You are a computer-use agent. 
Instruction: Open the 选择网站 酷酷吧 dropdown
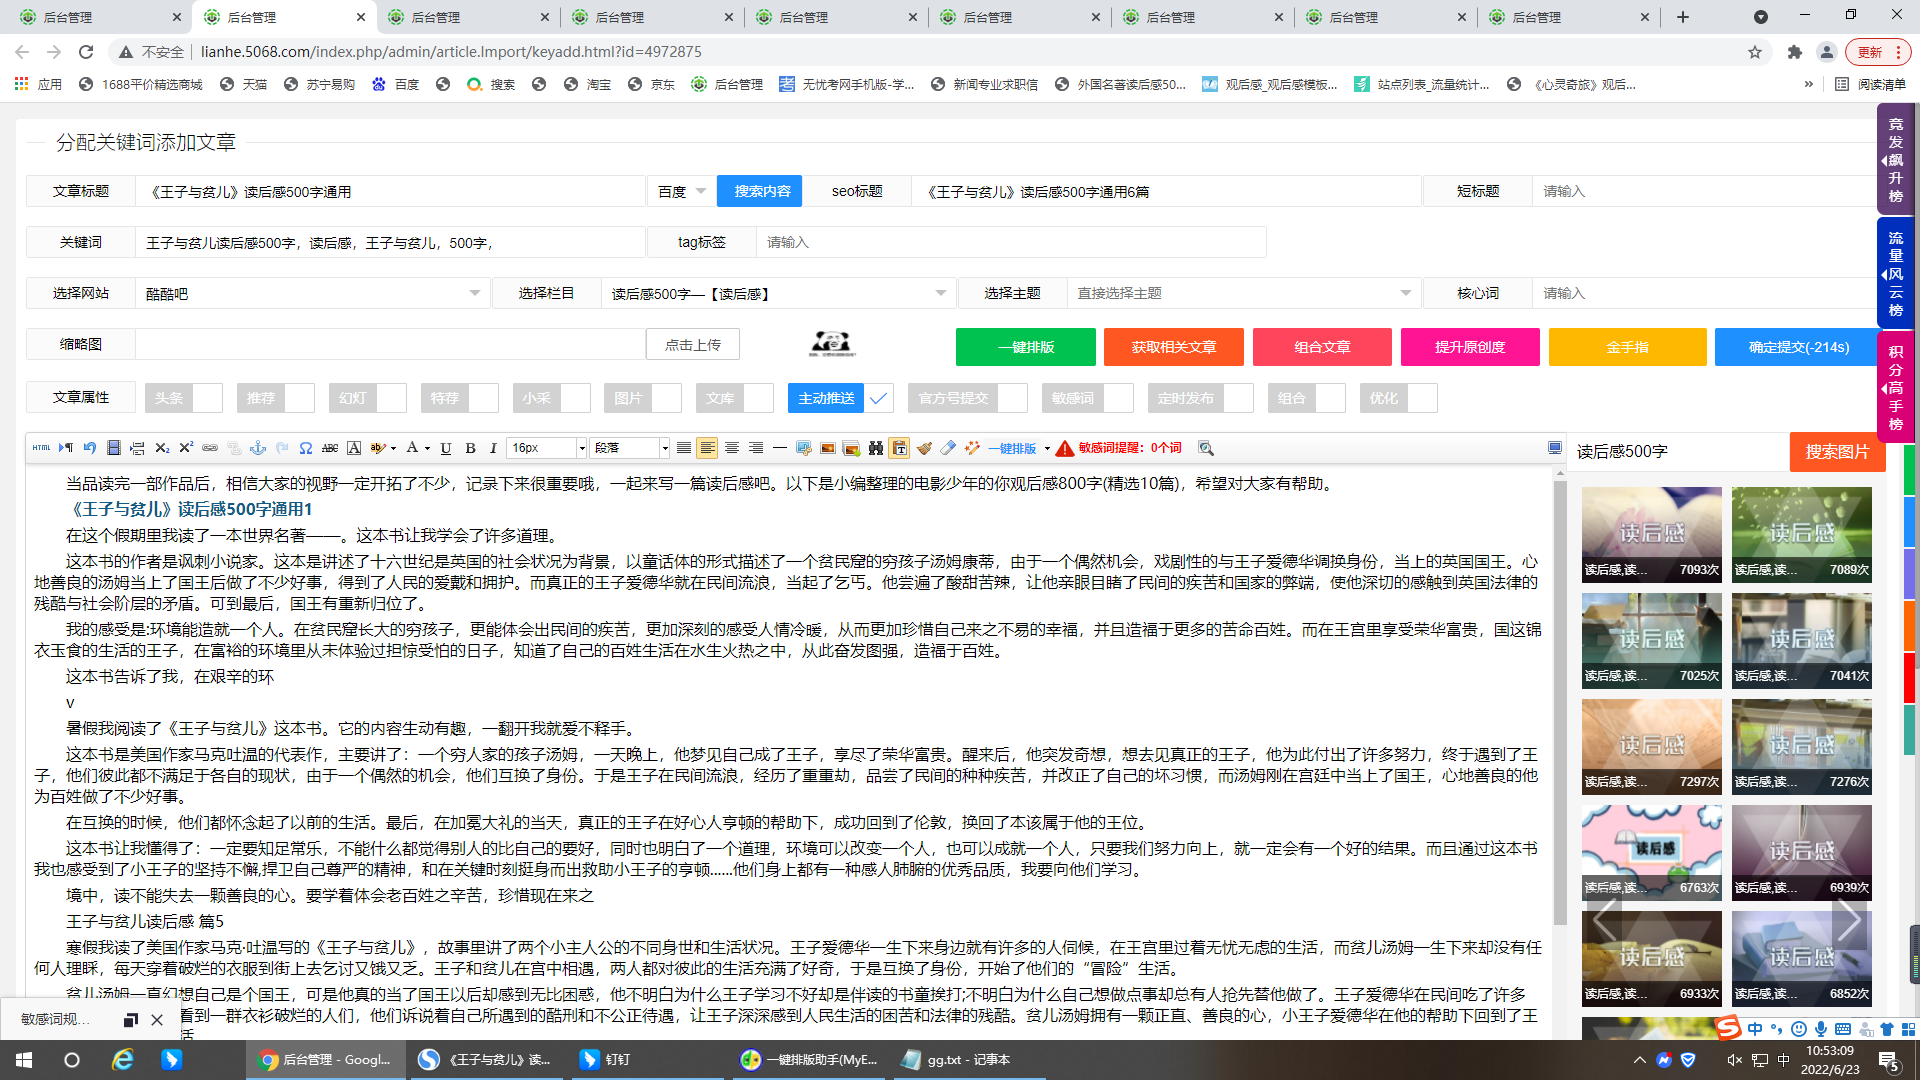(312, 293)
